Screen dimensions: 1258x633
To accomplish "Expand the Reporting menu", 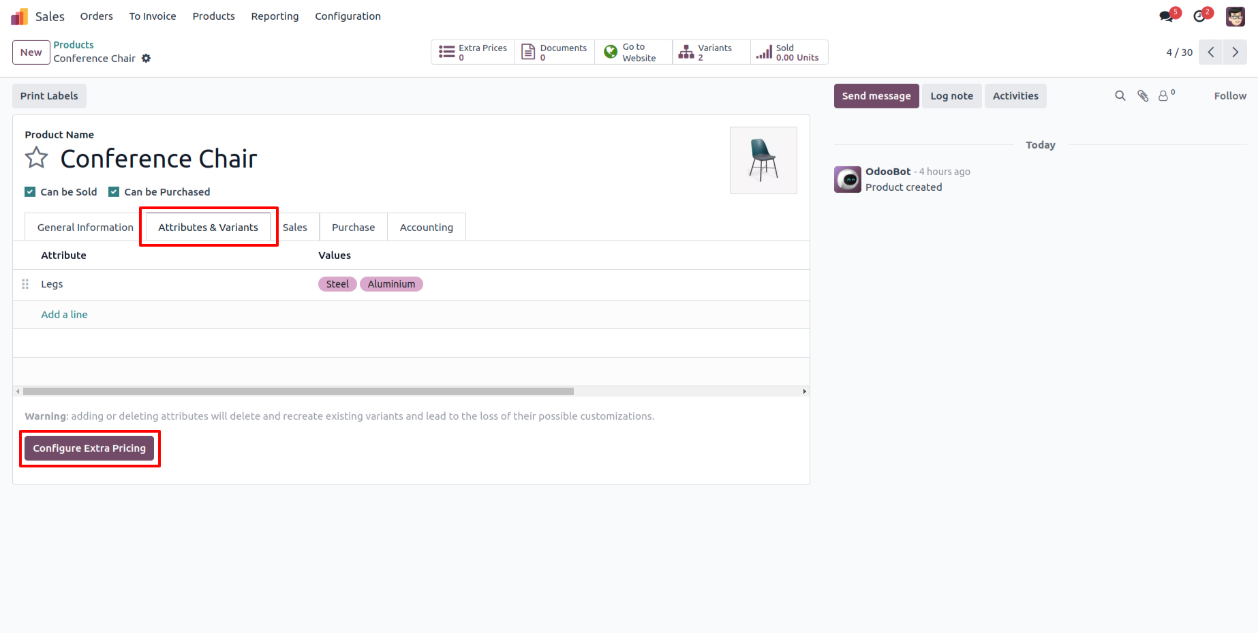I will (x=274, y=16).
